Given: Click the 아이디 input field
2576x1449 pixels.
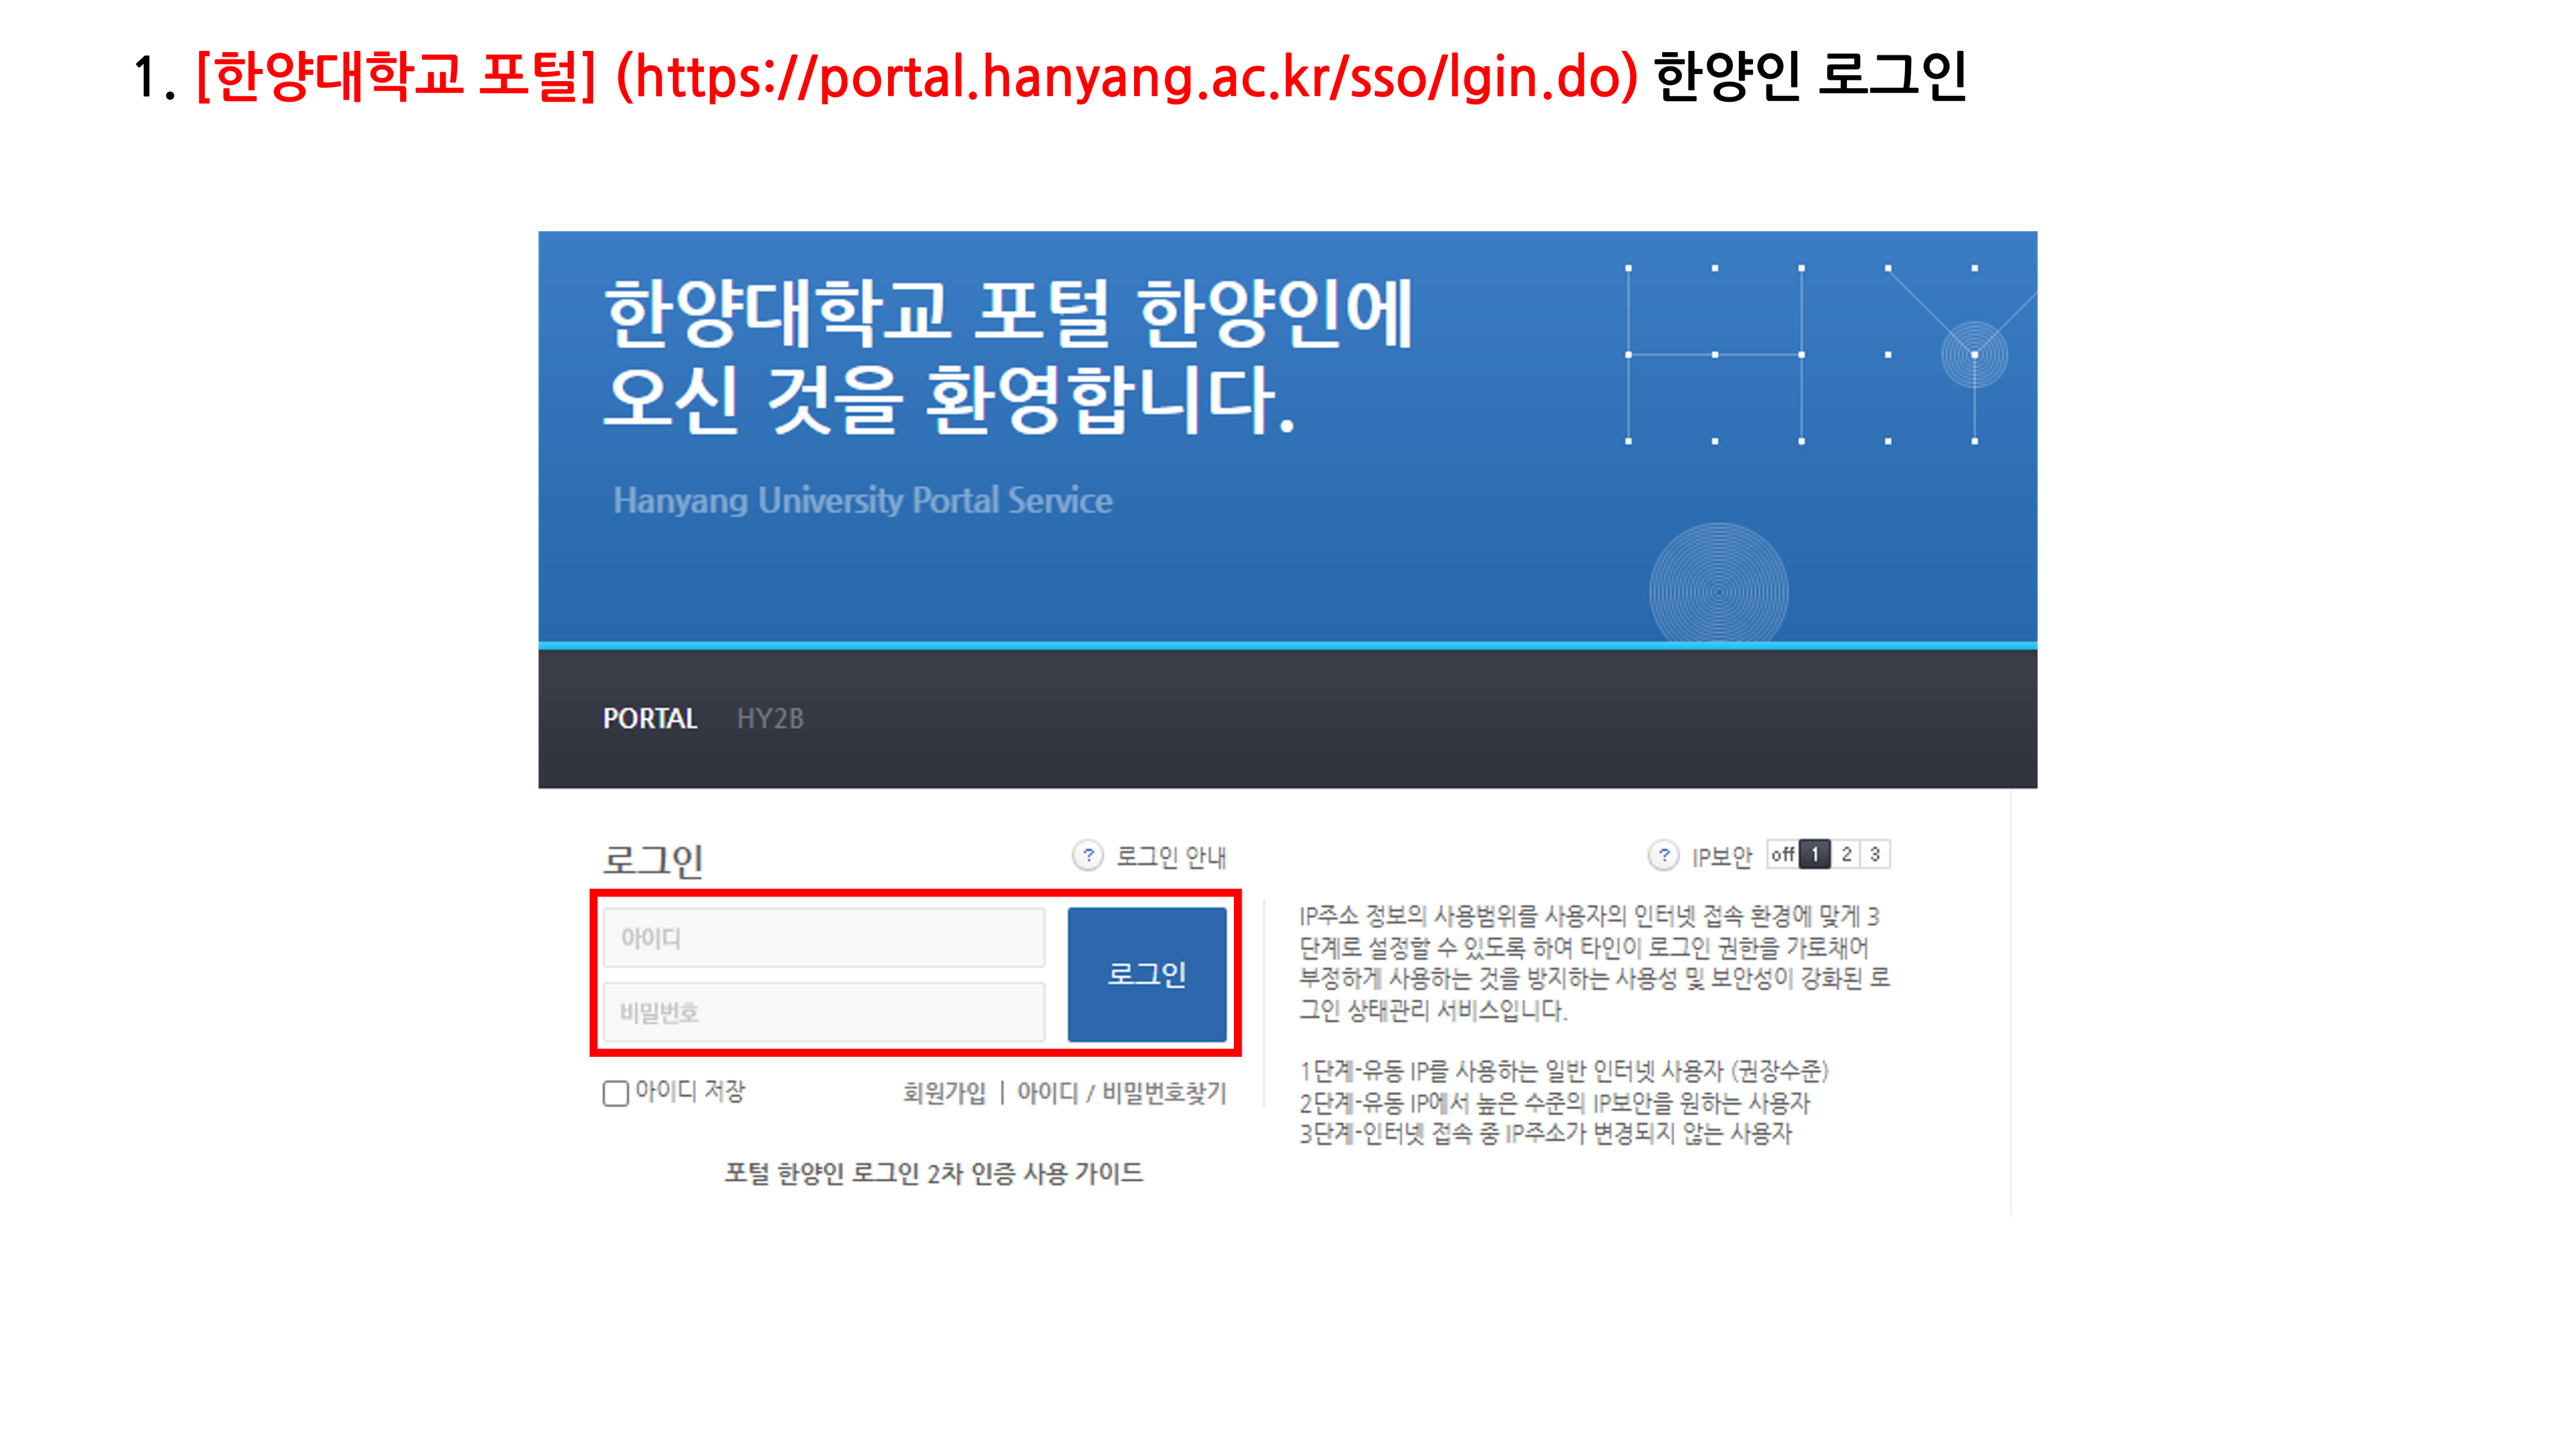Looking at the screenshot, I should (824, 937).
